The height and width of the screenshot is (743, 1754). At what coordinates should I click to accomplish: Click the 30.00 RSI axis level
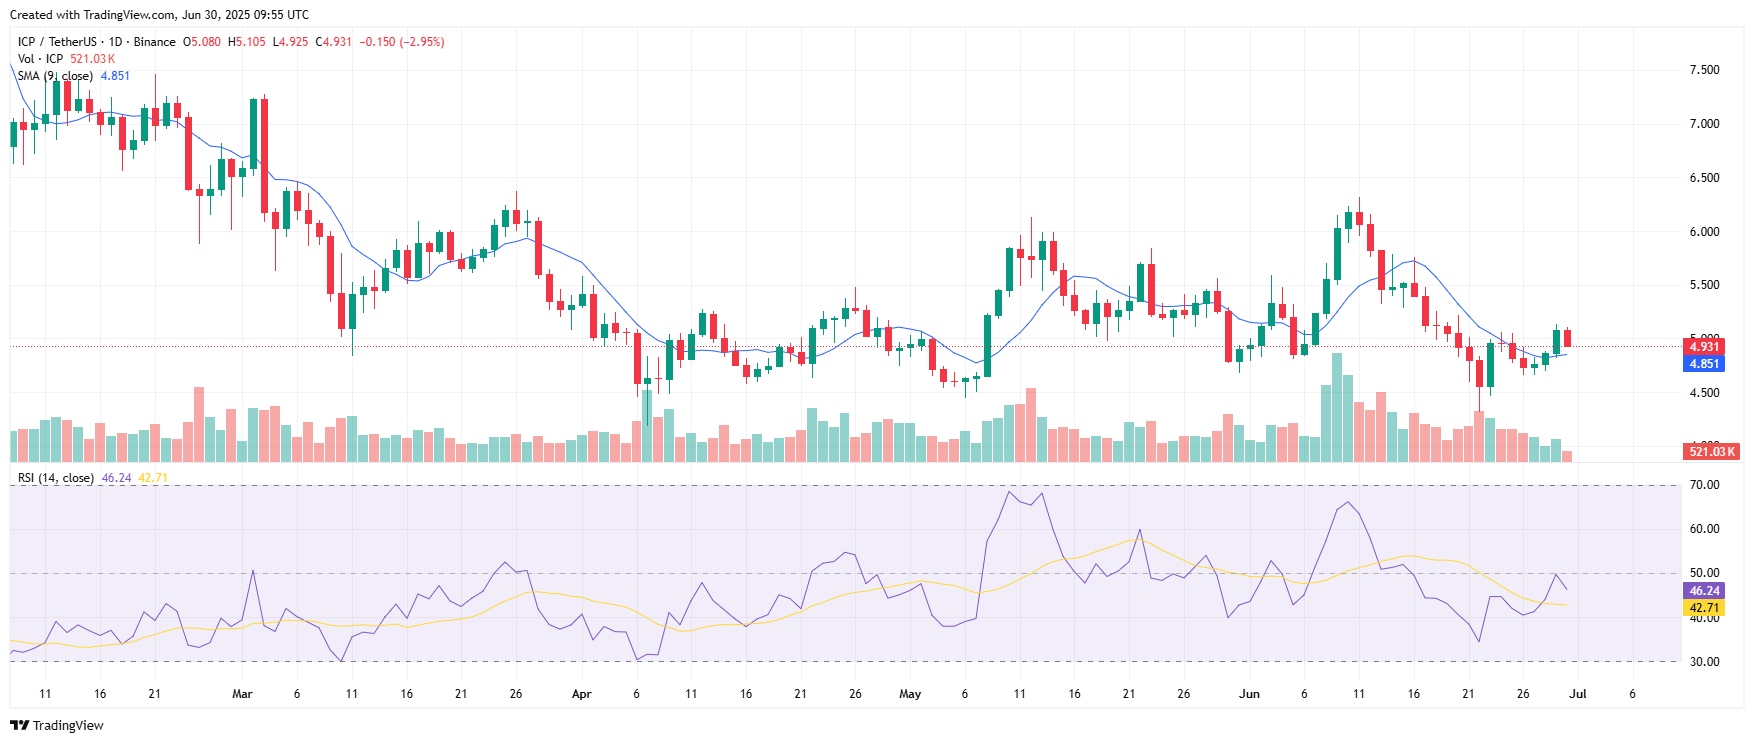[x=1704, y=662]
